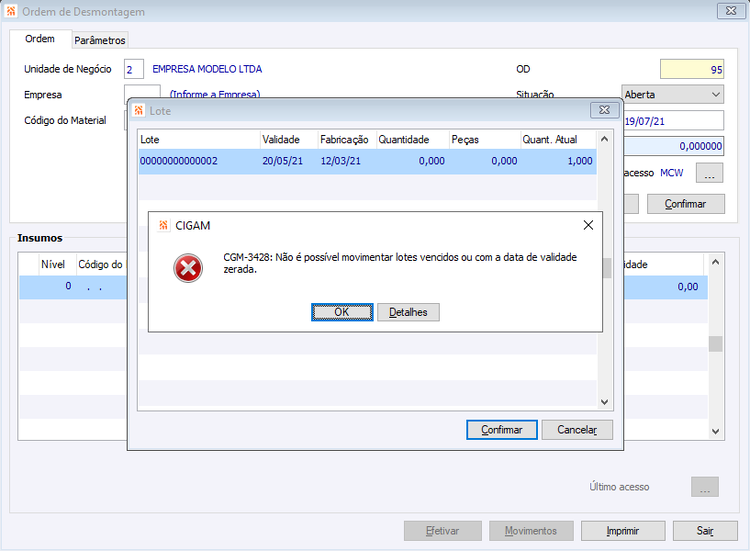Click the red error icon in the CIGAM dialog
Screen dimensions: 750x551
[x=188, y=268]
